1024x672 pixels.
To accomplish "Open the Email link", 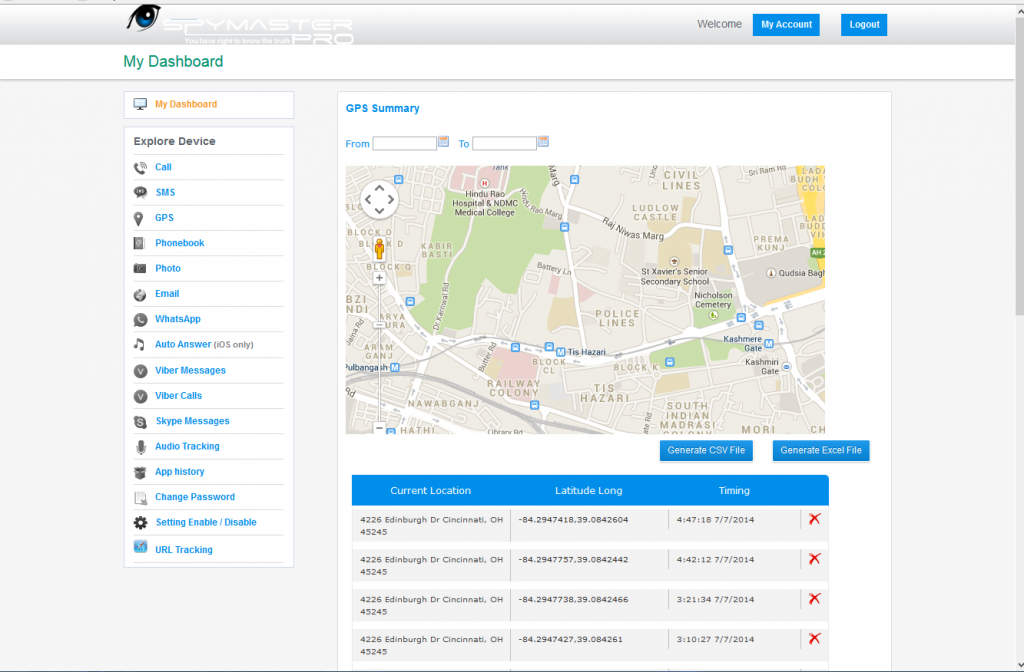I will (x=167, y=294).
